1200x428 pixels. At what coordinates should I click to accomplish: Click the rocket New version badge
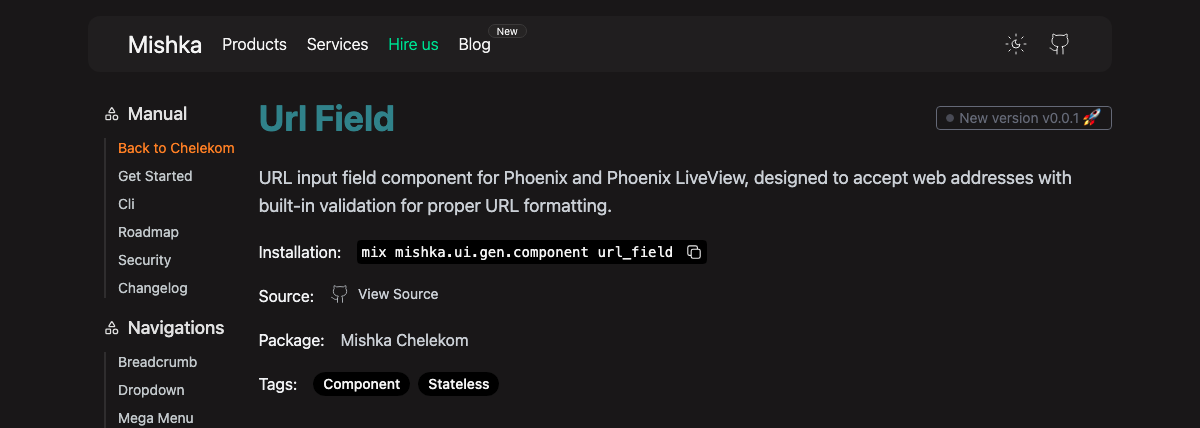click(x=1024, y=118)
